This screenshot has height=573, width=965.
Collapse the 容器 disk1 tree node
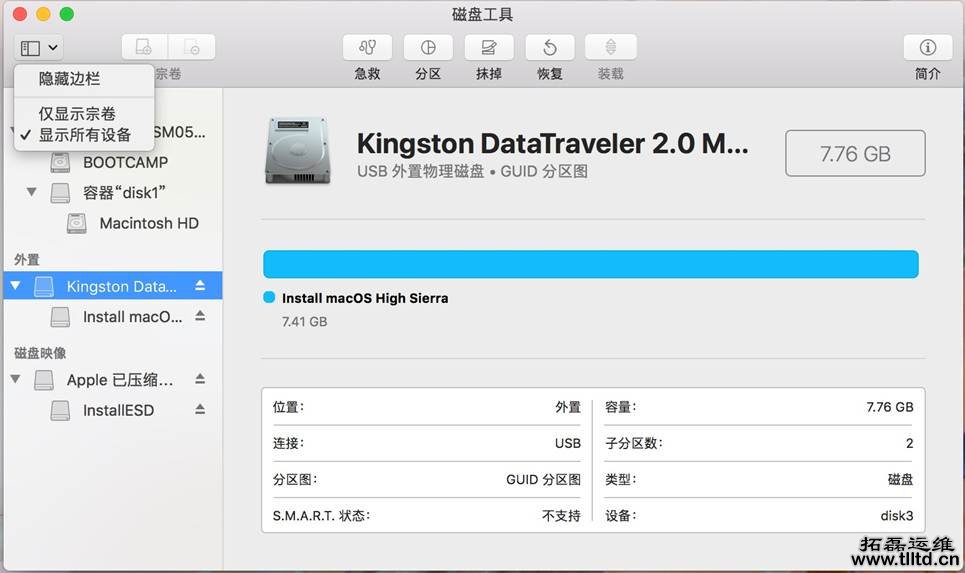click(32, 192)
